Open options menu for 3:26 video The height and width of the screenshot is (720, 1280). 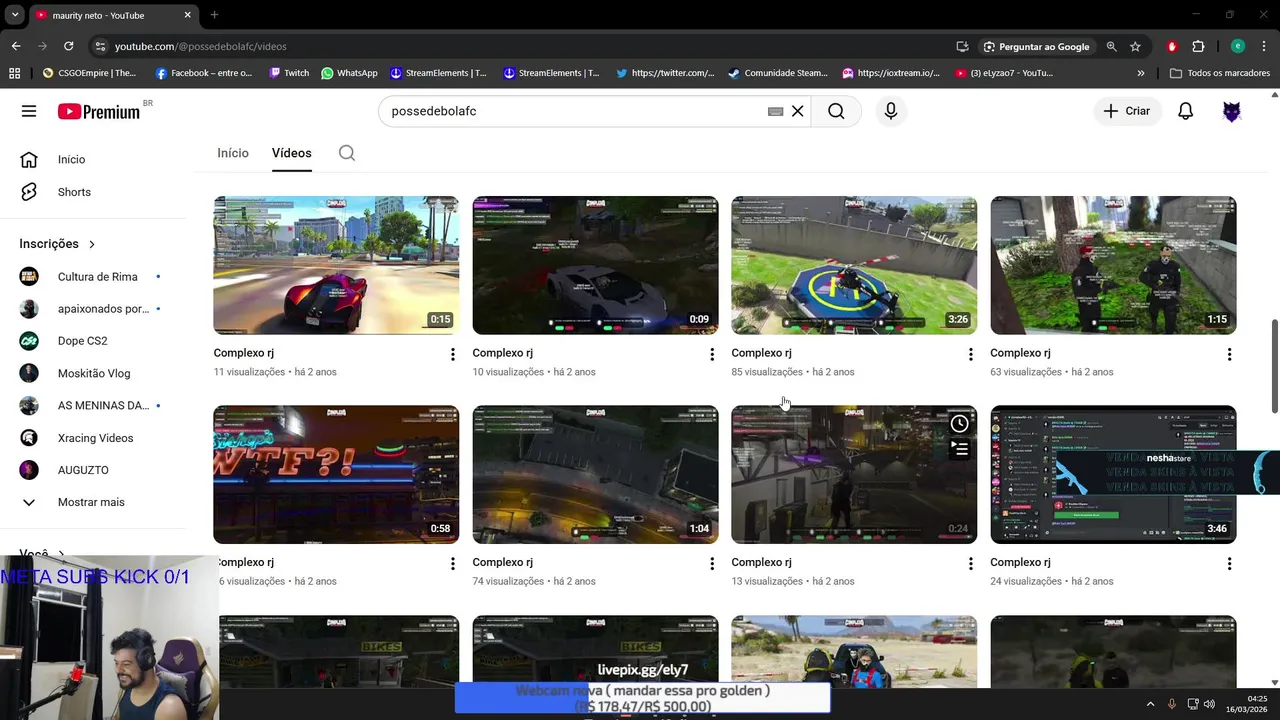click(x=970, y=354)
